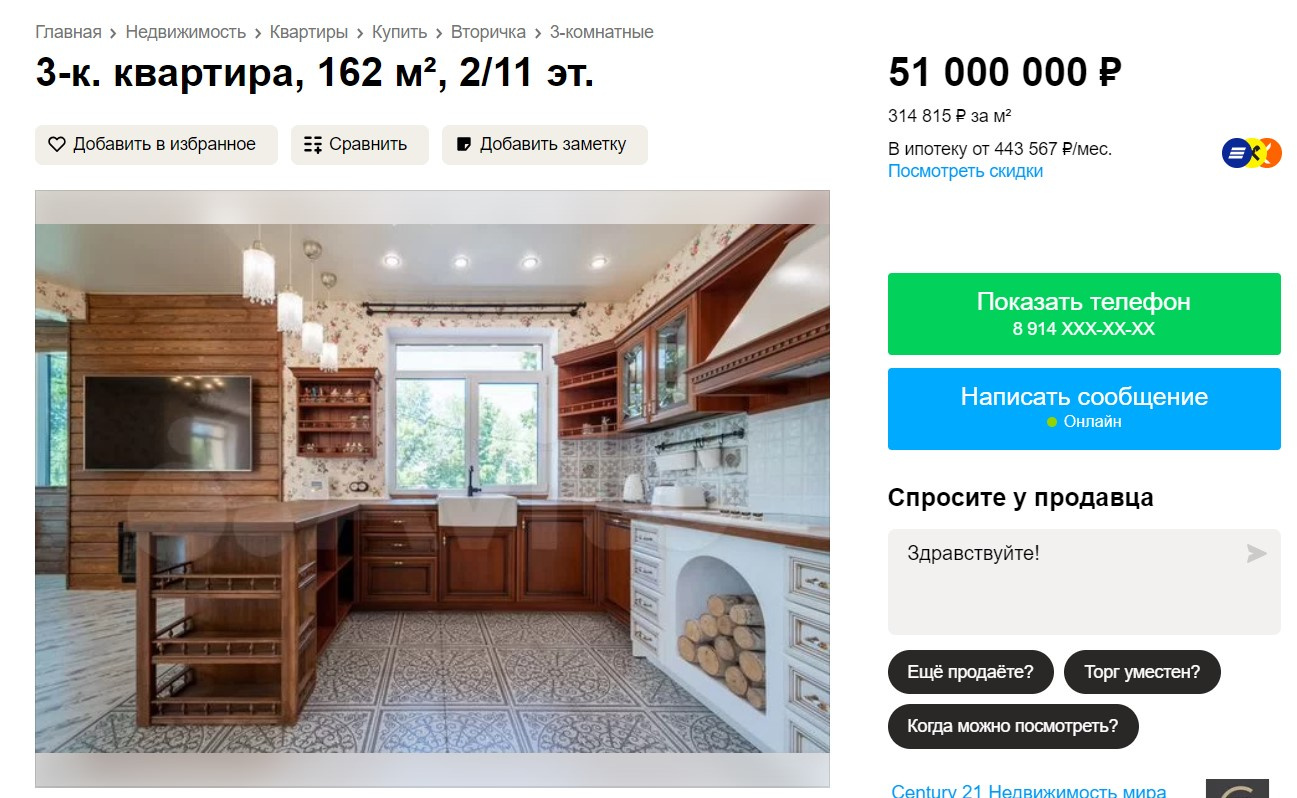Choose the Торг уместен? quick reply
The width and height of the screenshot is (1297, 798).
click(1142, 672)
